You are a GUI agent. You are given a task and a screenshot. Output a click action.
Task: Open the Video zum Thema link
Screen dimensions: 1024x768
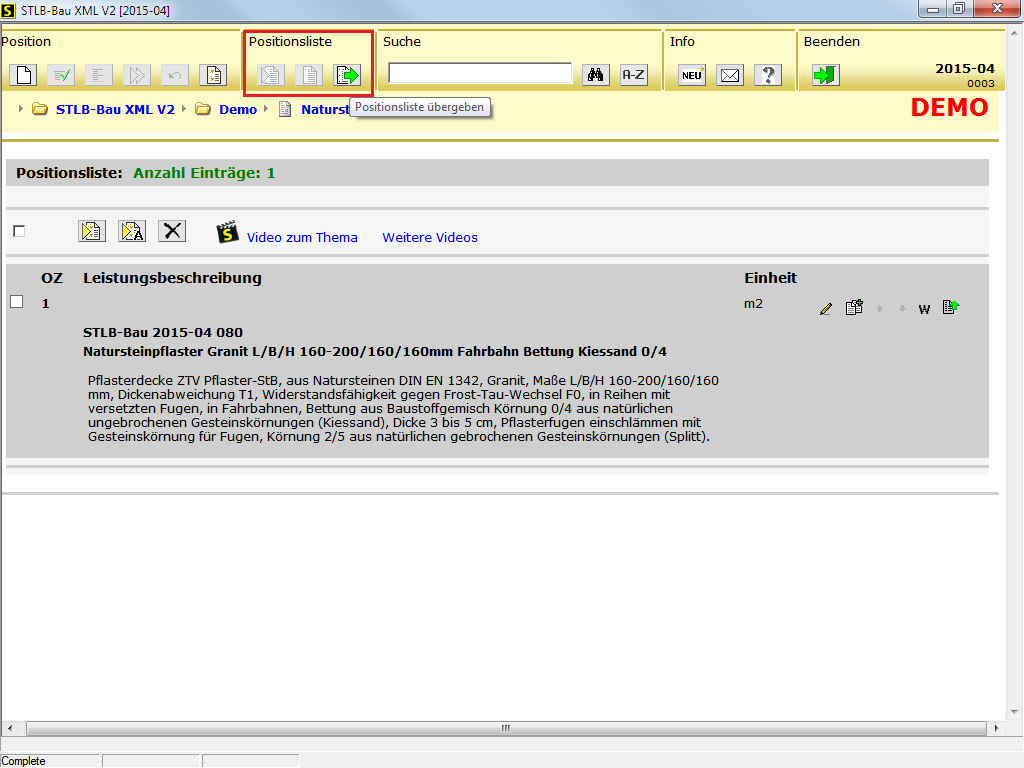tap(302, 238)
